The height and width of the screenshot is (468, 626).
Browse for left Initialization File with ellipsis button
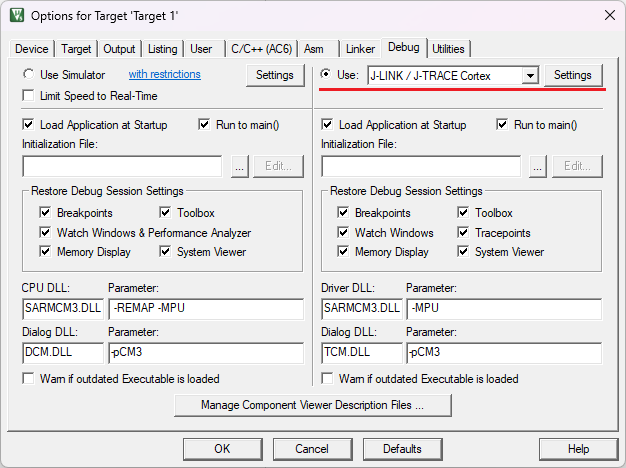239,167
